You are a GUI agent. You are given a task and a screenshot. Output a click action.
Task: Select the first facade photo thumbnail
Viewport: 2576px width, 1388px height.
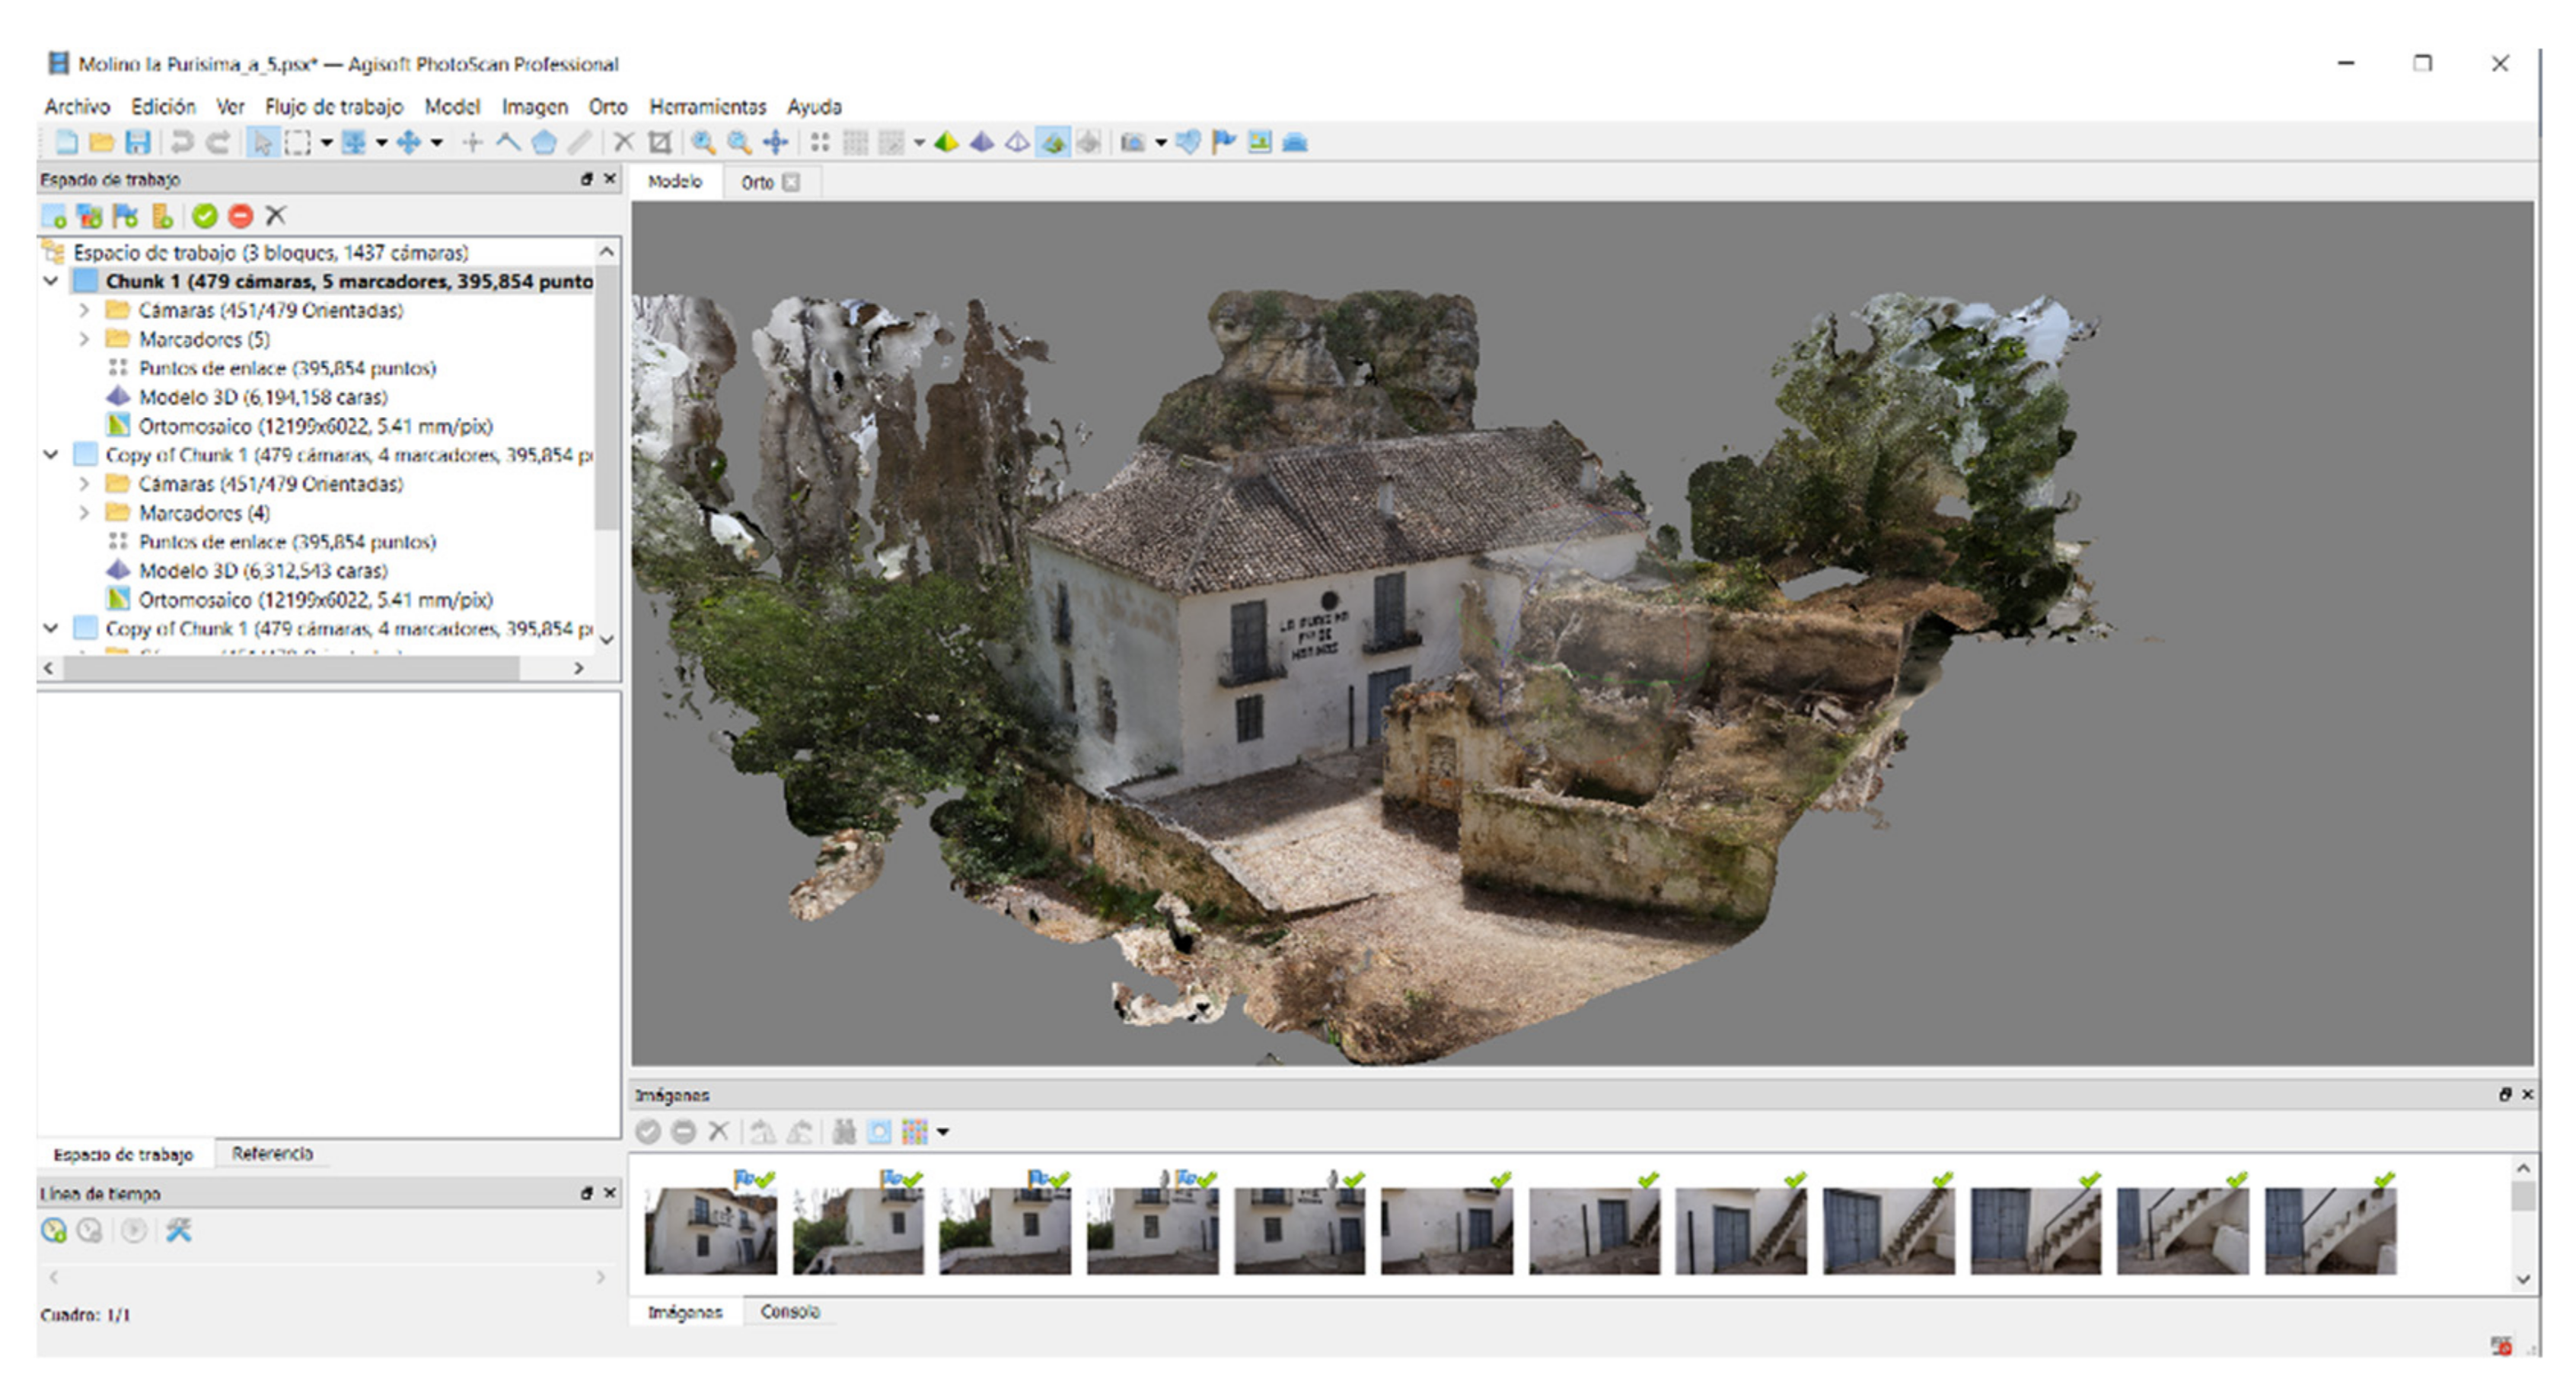click(710, 1230)
